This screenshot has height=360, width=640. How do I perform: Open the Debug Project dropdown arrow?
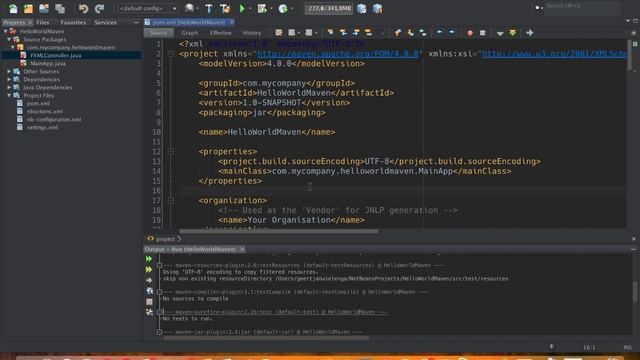point(271,9)
